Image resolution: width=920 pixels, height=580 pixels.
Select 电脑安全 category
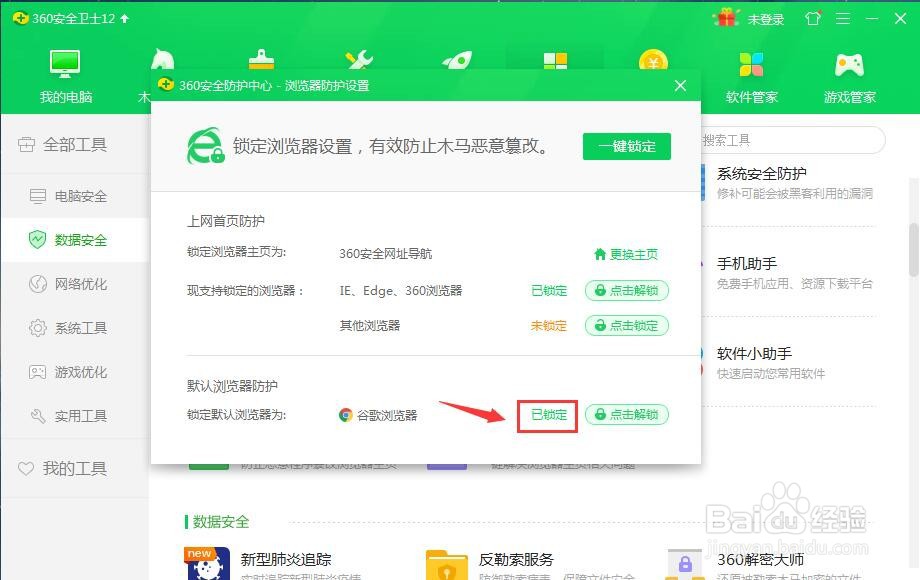coord(75,196)
